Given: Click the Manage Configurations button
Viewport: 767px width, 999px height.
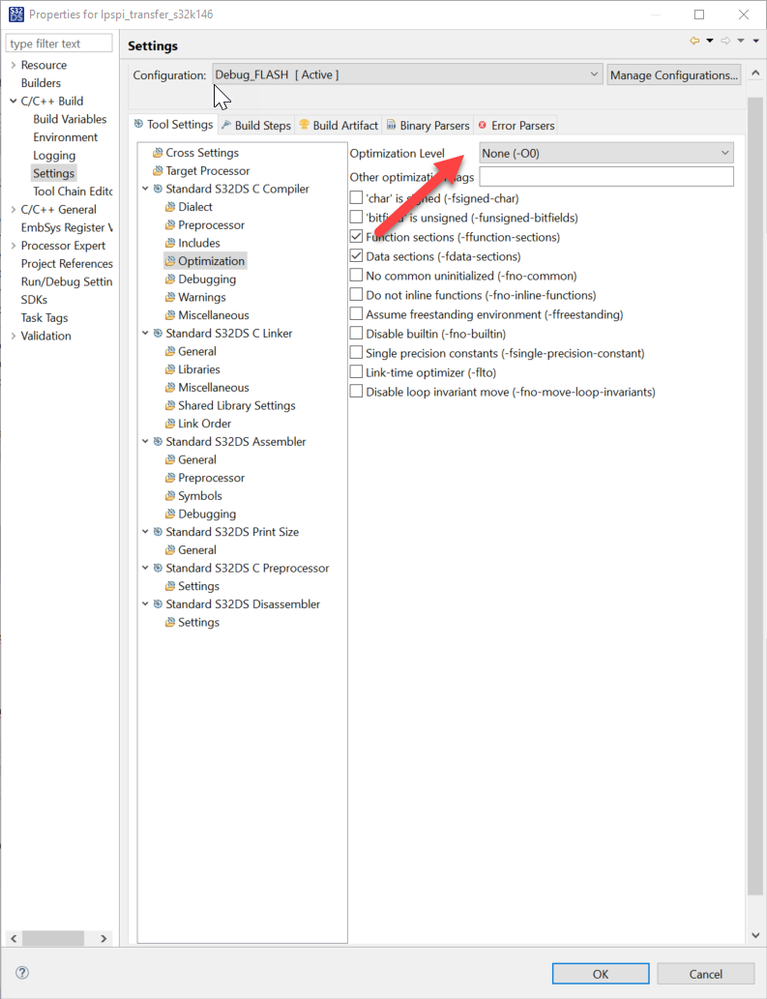Looking at the screenshot, I should click(673, 75).
